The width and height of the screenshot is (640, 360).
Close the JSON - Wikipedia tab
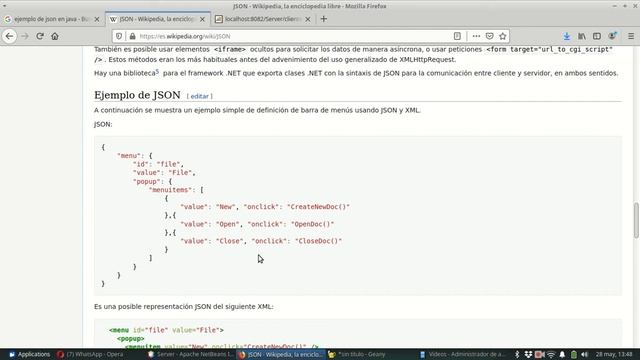[x=202, y=19]
